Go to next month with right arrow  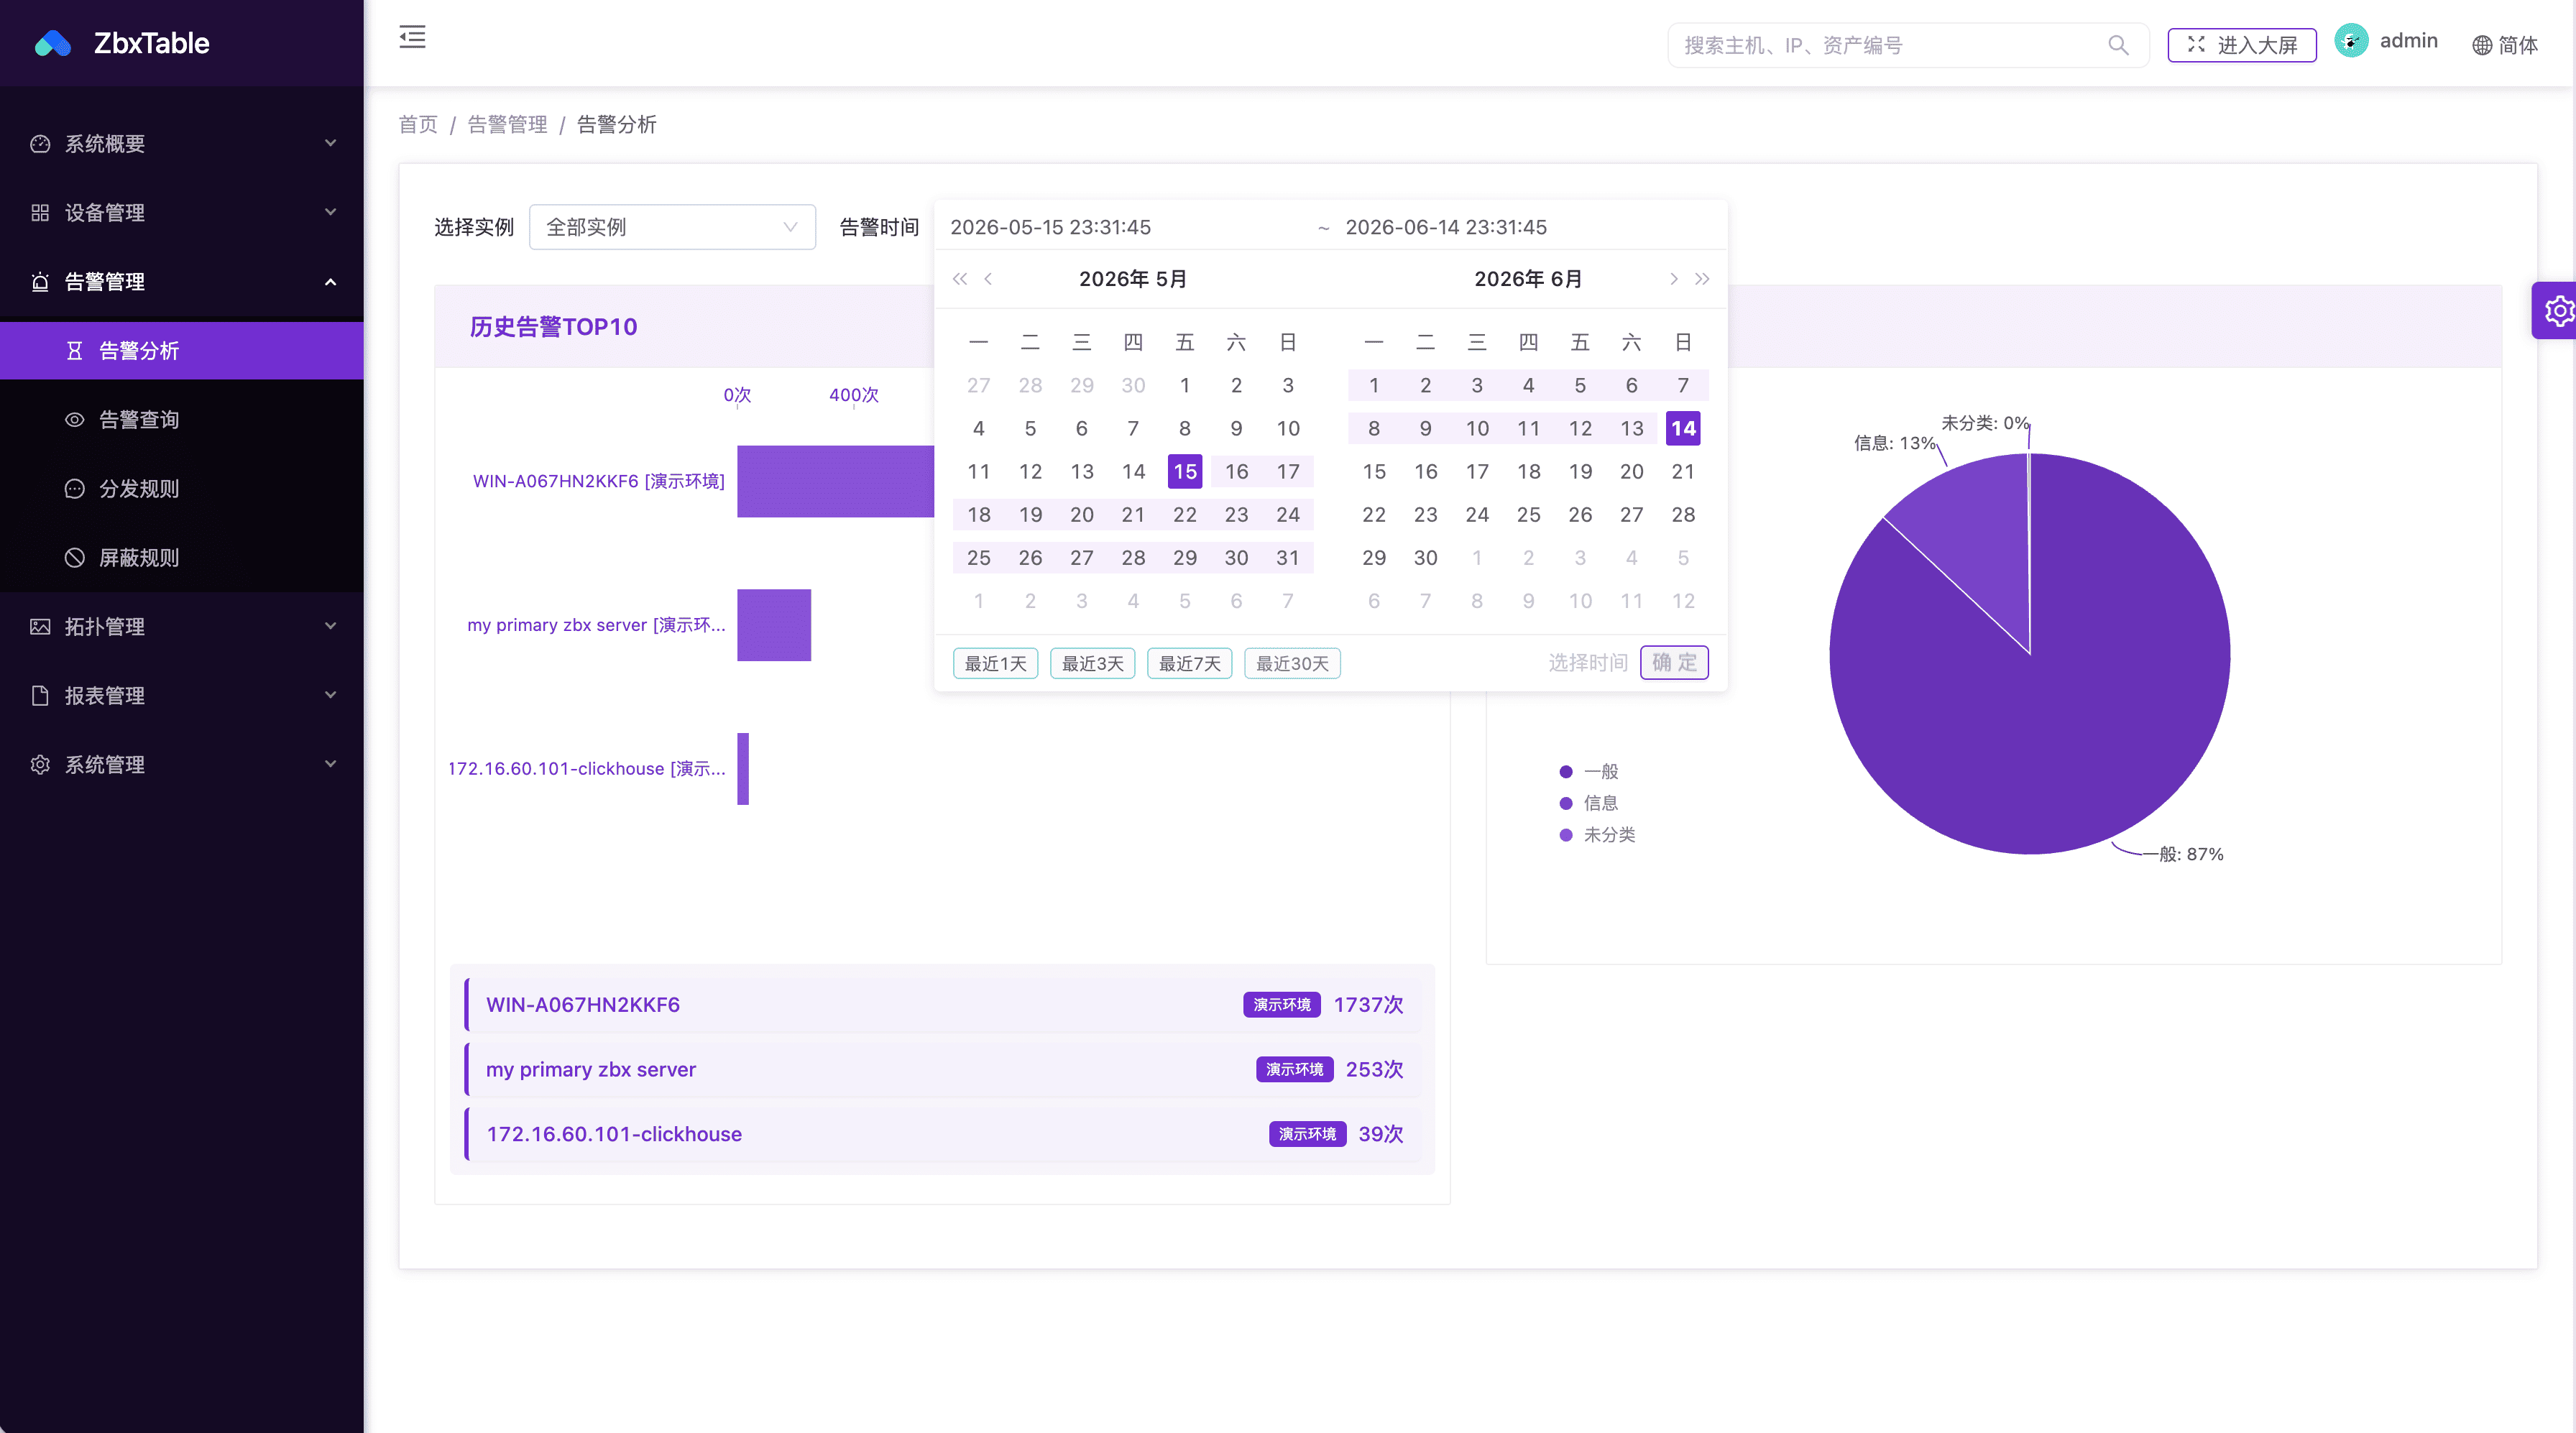click(x=1673, y=279)
